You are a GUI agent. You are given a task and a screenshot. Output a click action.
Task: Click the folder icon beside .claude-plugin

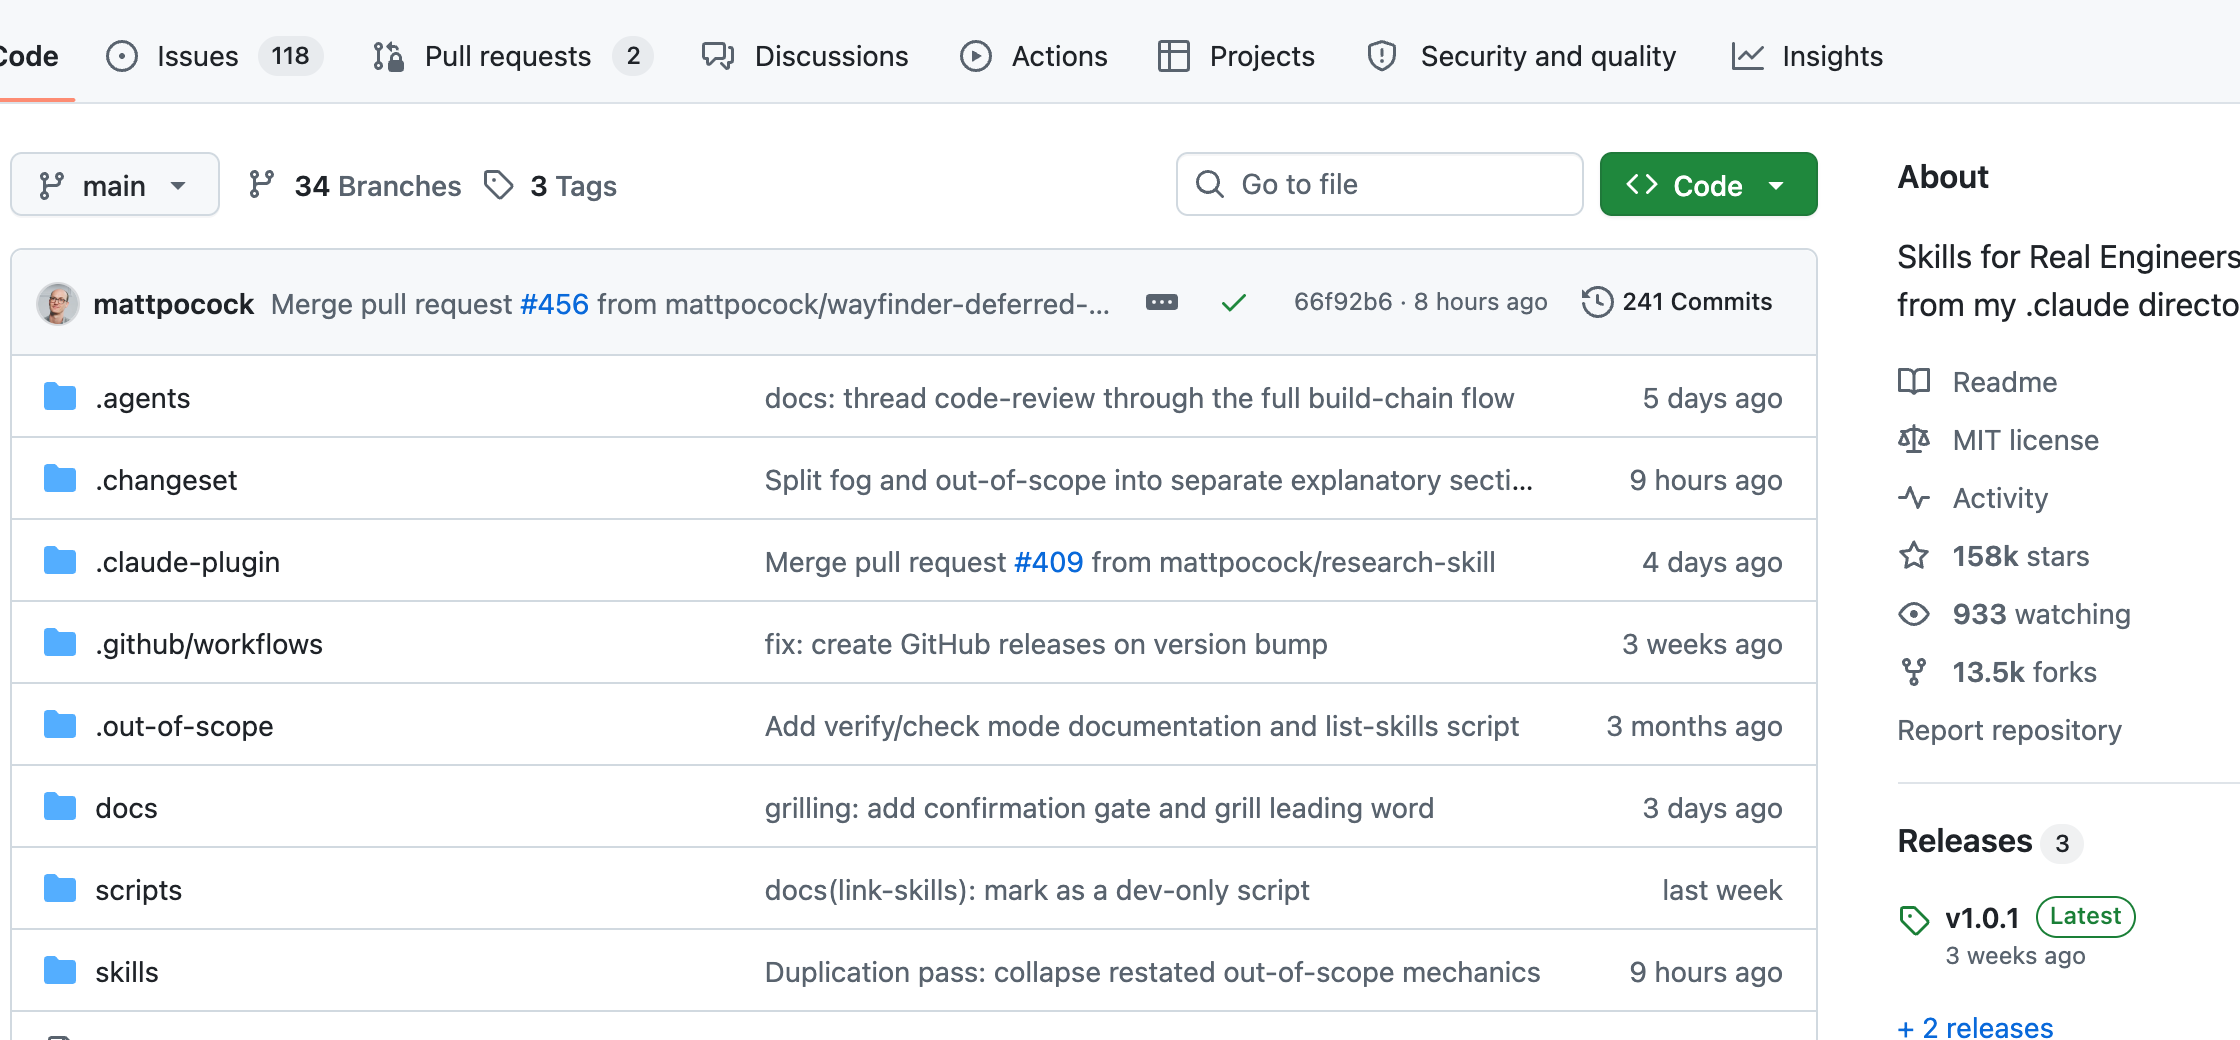pyautogui.click(x=60, y=561)
